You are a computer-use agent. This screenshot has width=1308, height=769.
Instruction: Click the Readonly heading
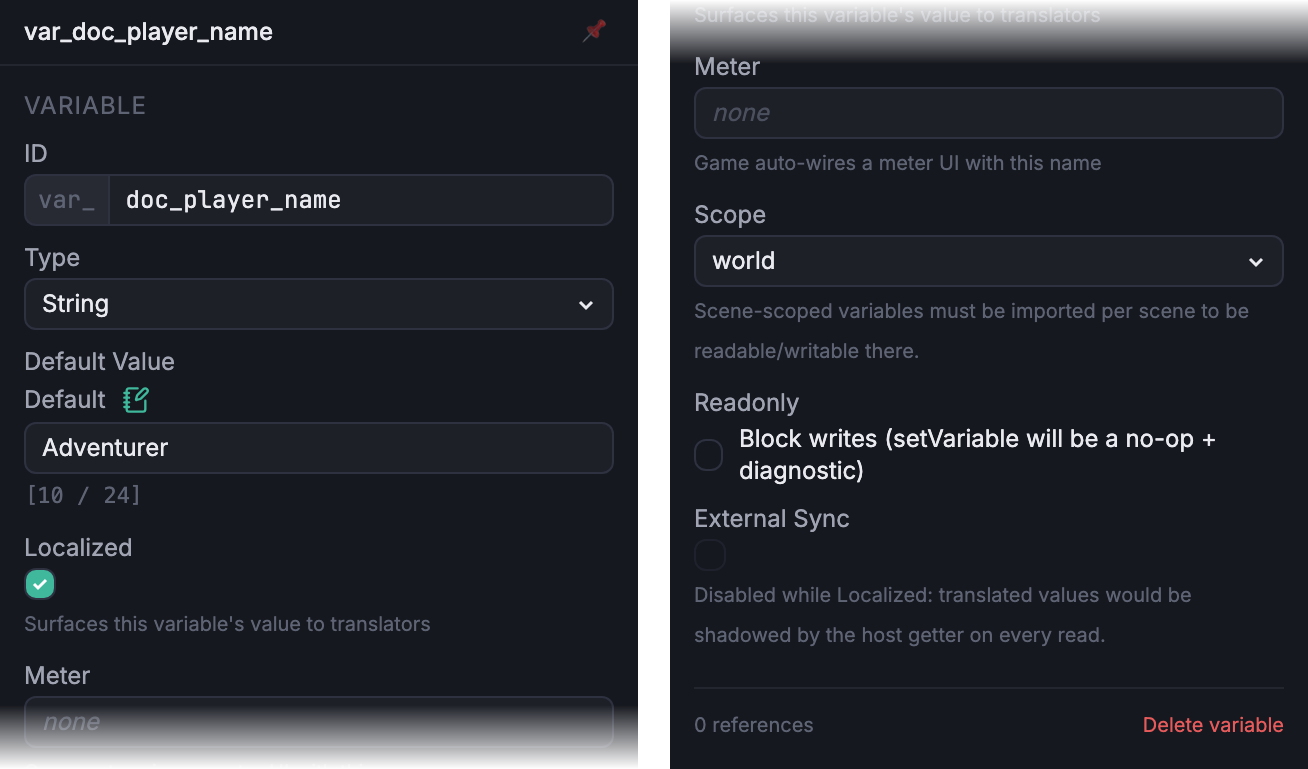click(747, 403)
